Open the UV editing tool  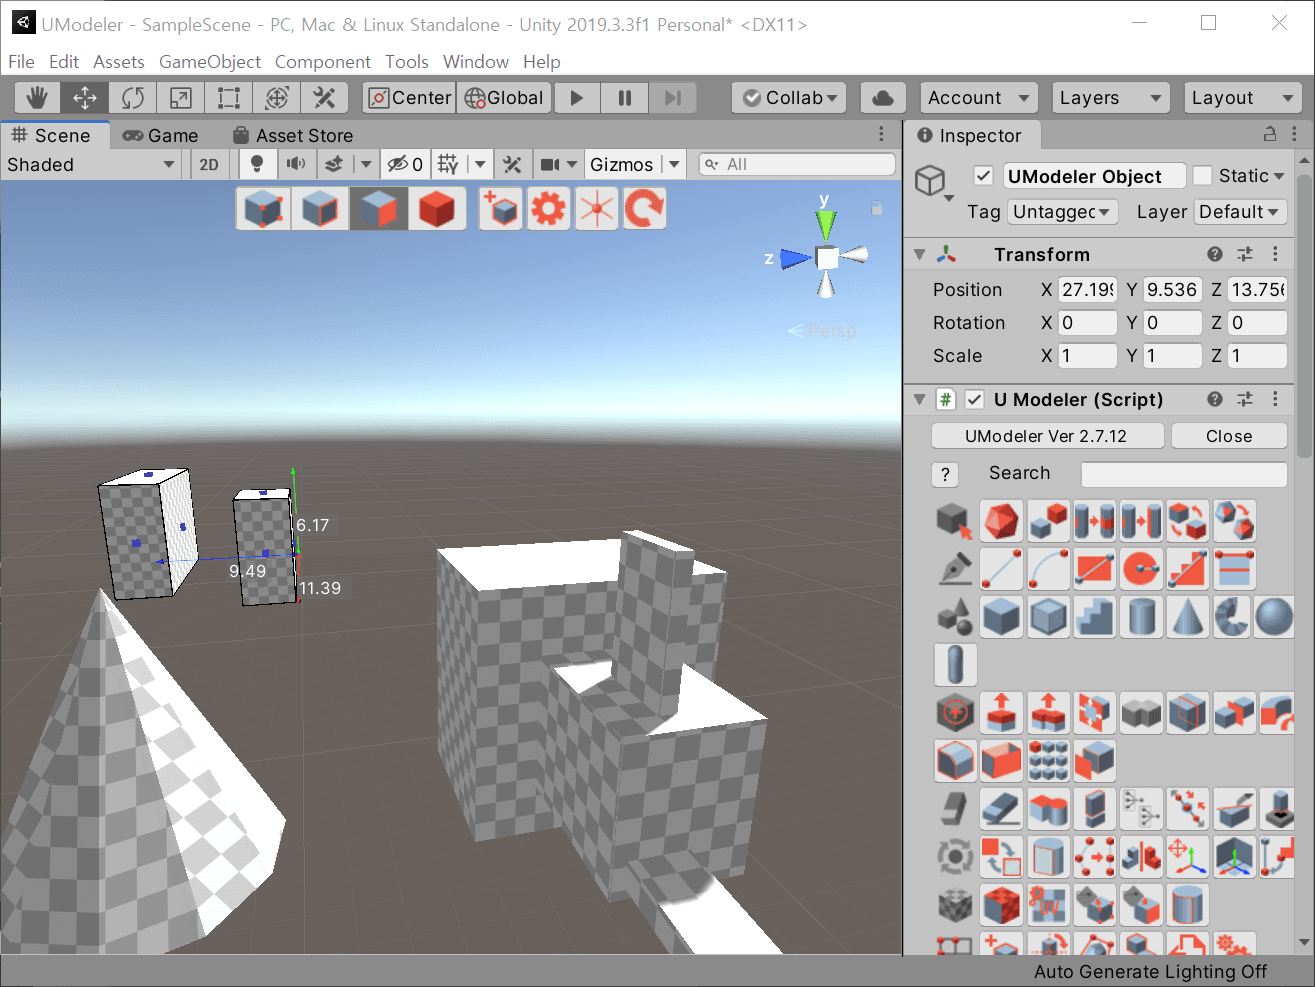pos(1048,904)
